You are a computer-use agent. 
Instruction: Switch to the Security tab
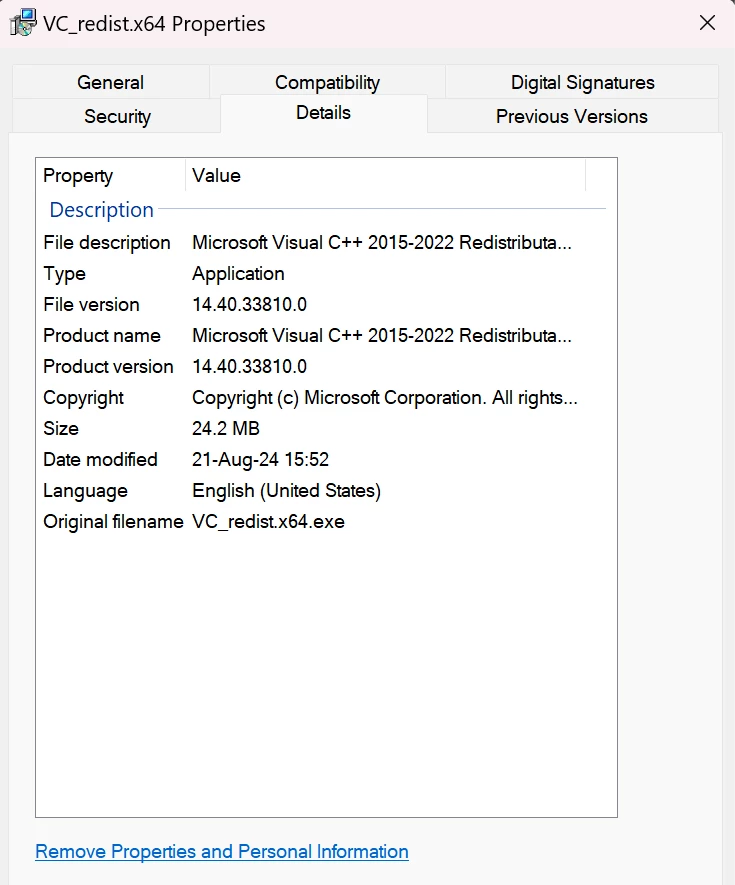(x=117, y=116)
